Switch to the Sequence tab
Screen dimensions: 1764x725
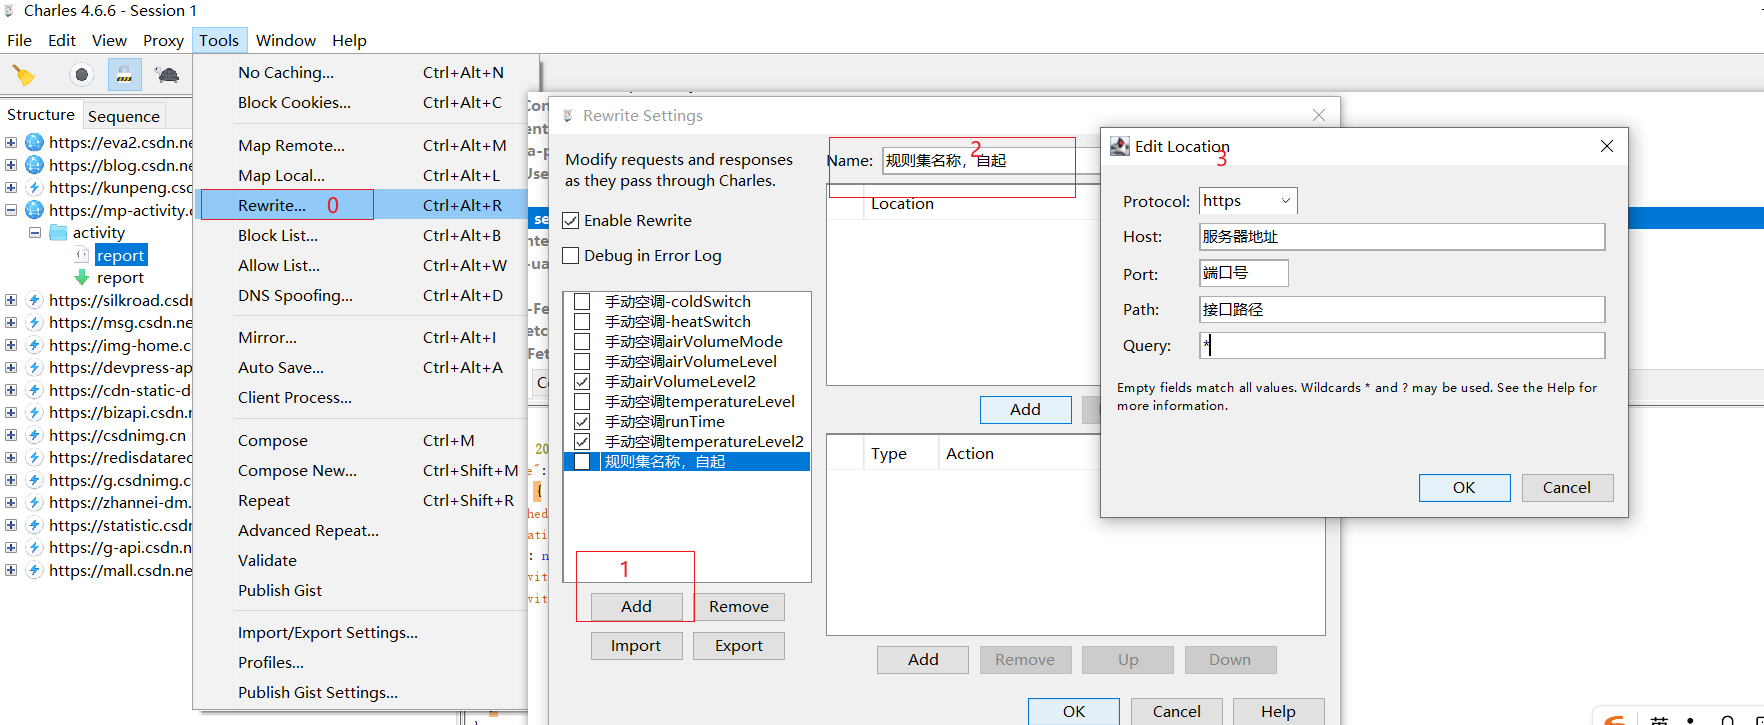coord(124,116)
